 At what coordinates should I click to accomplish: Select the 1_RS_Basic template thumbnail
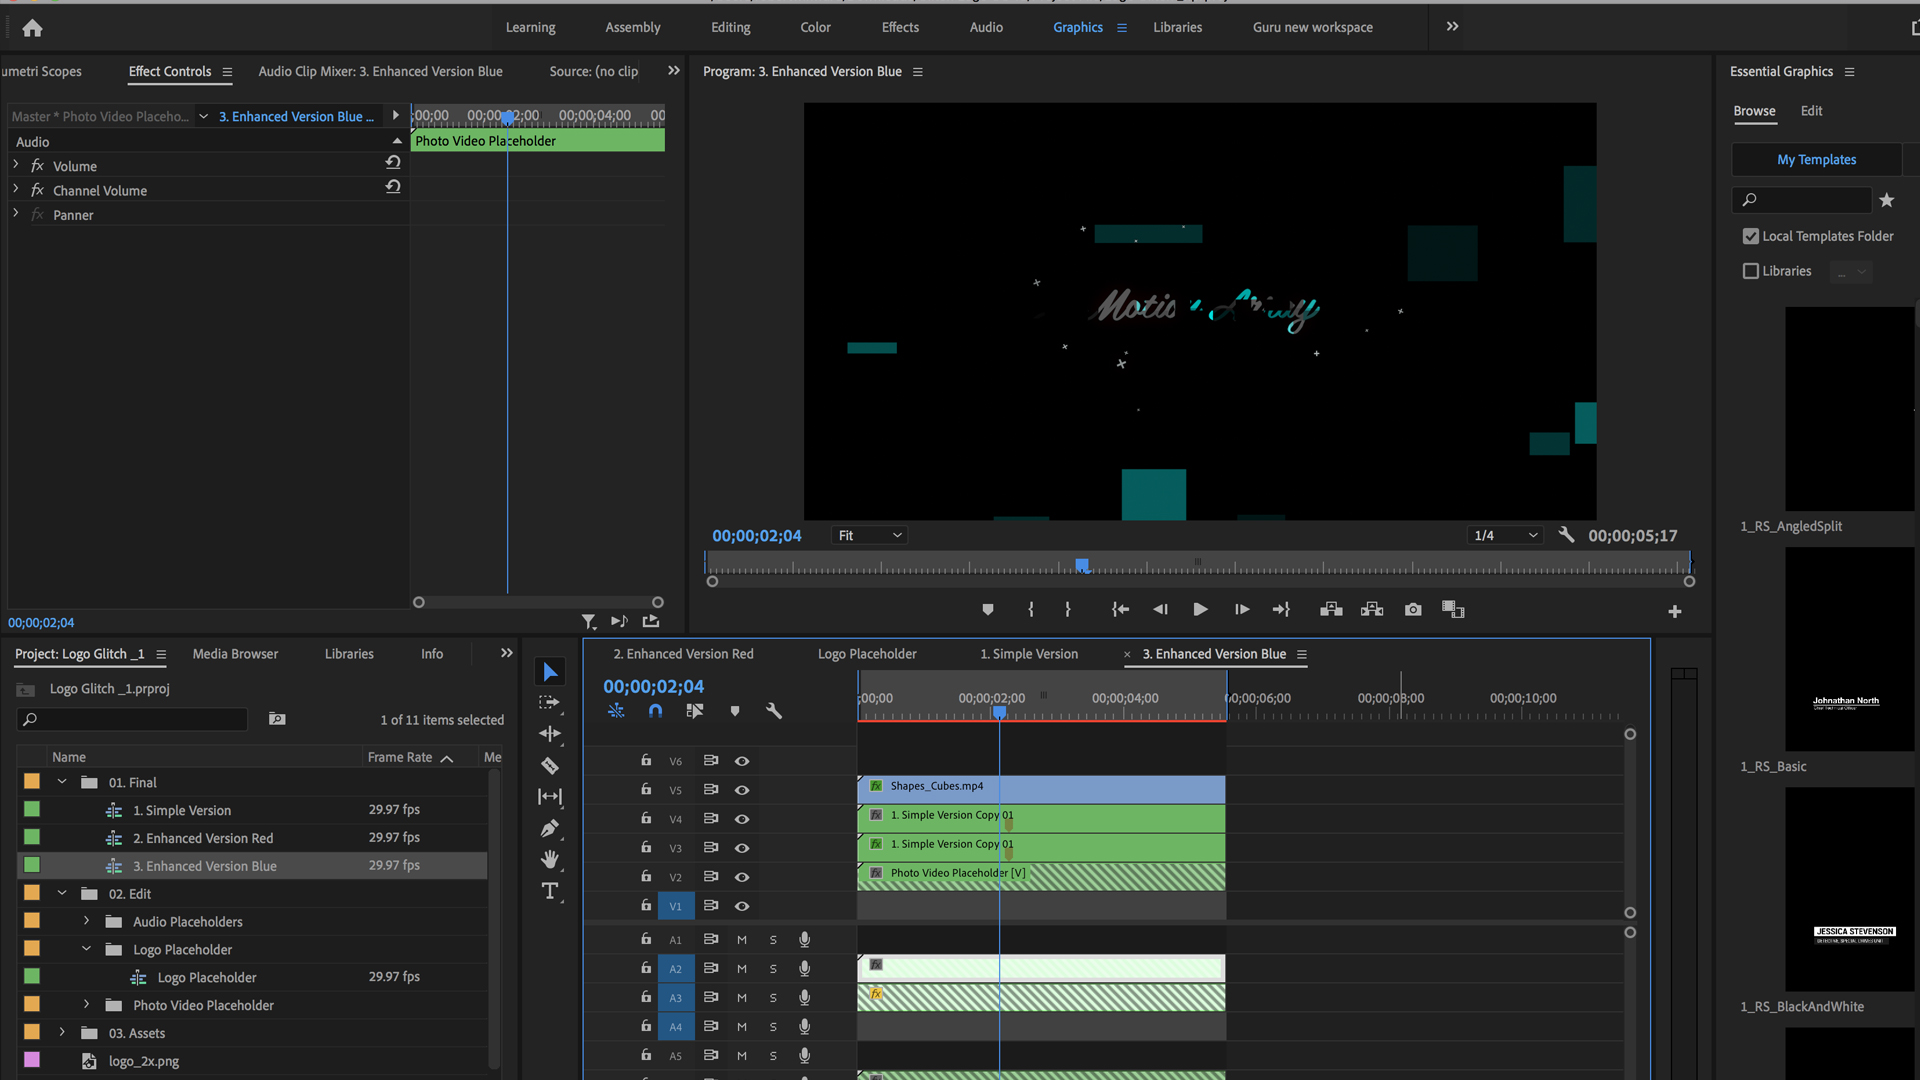pyautogui.click(x=1848, y=650)
